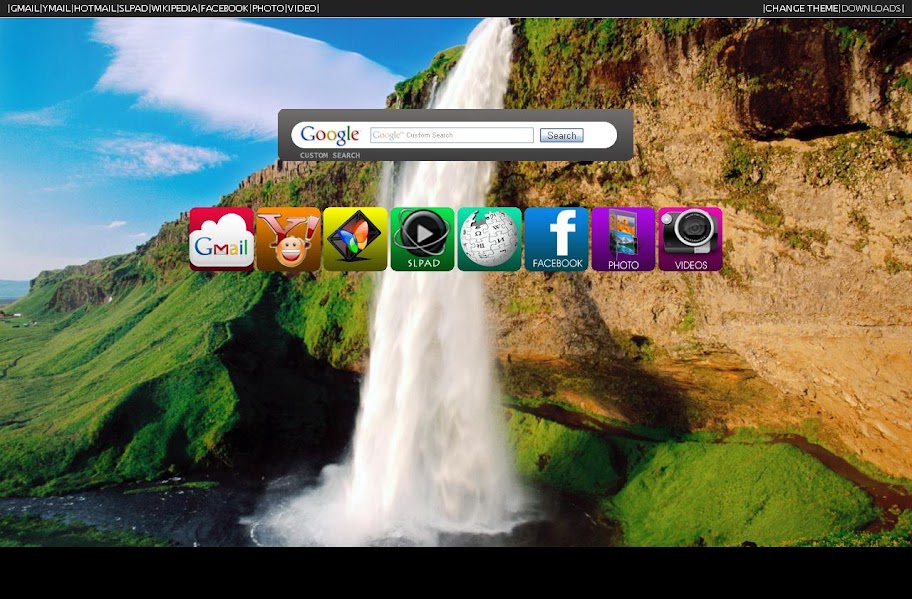Open the Videos camera icon

[690, 239]
